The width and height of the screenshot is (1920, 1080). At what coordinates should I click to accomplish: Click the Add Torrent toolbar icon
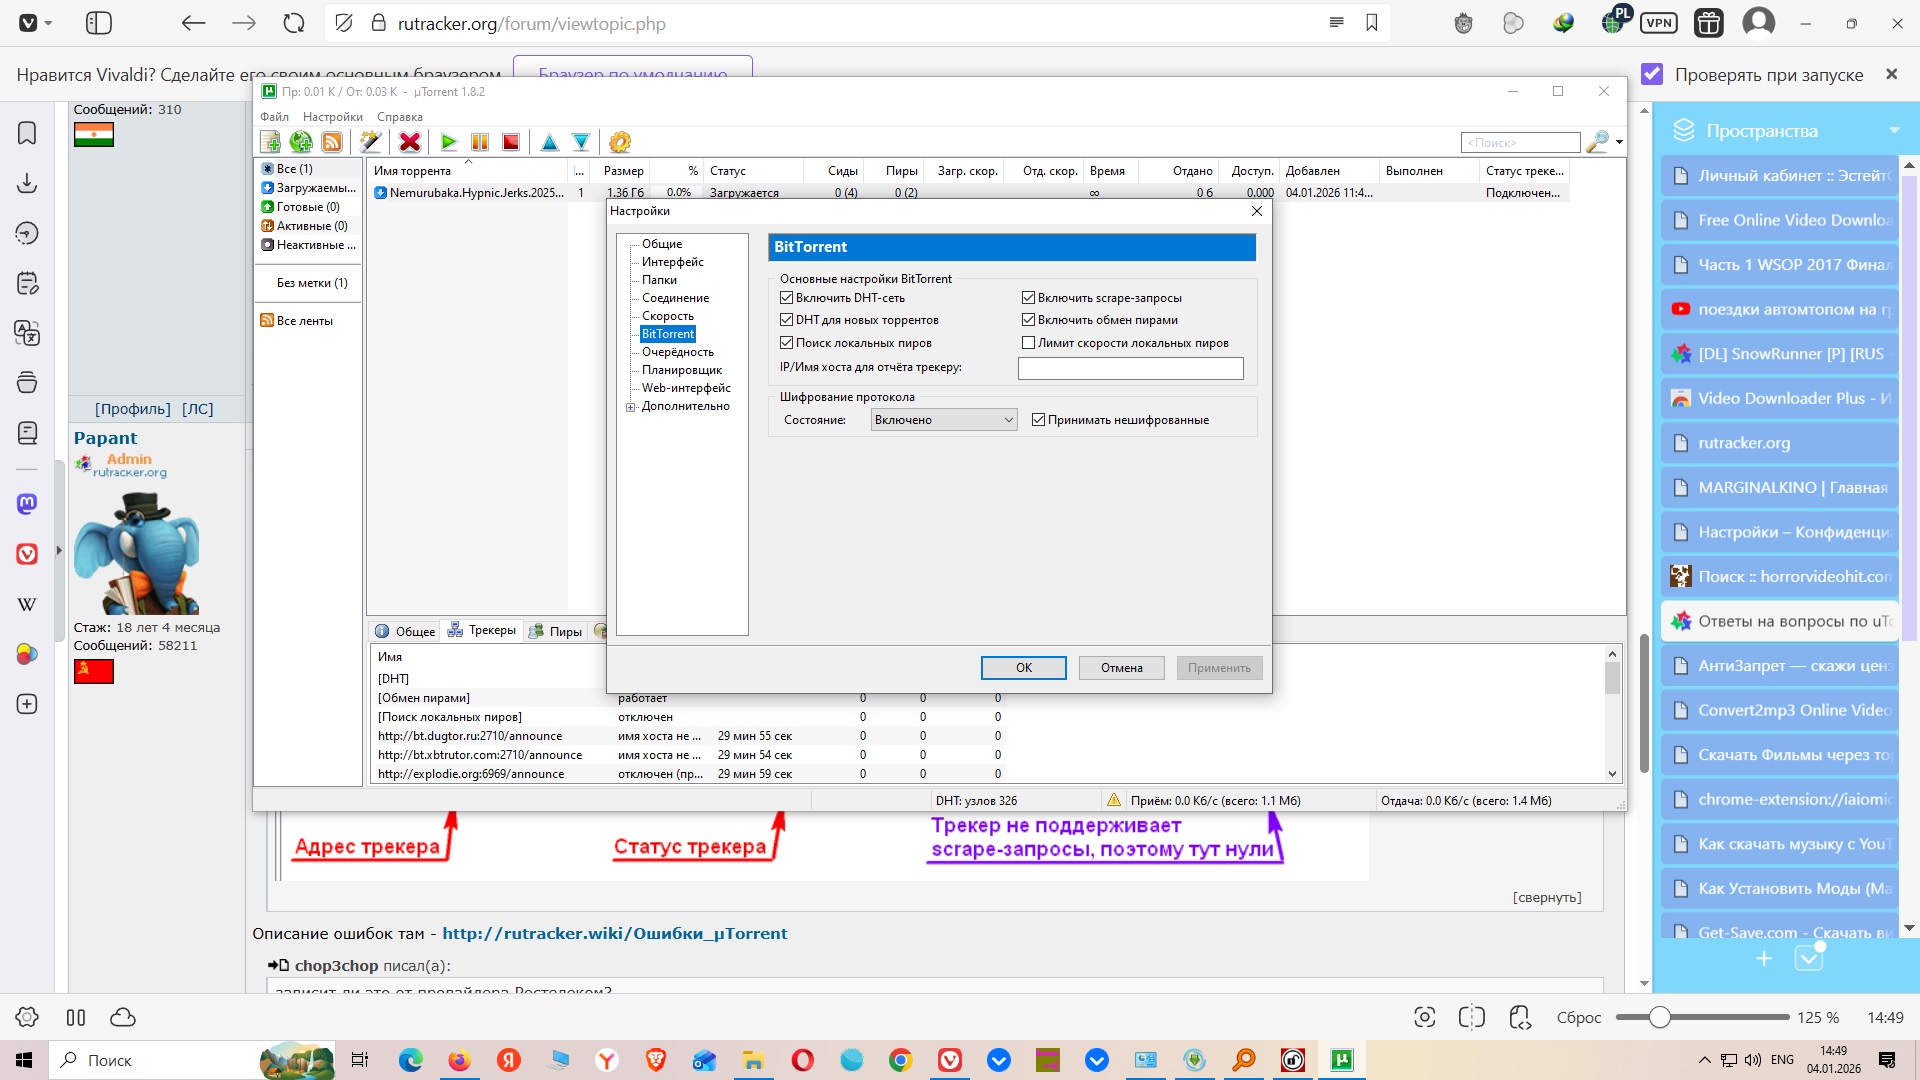pos(270,142)
